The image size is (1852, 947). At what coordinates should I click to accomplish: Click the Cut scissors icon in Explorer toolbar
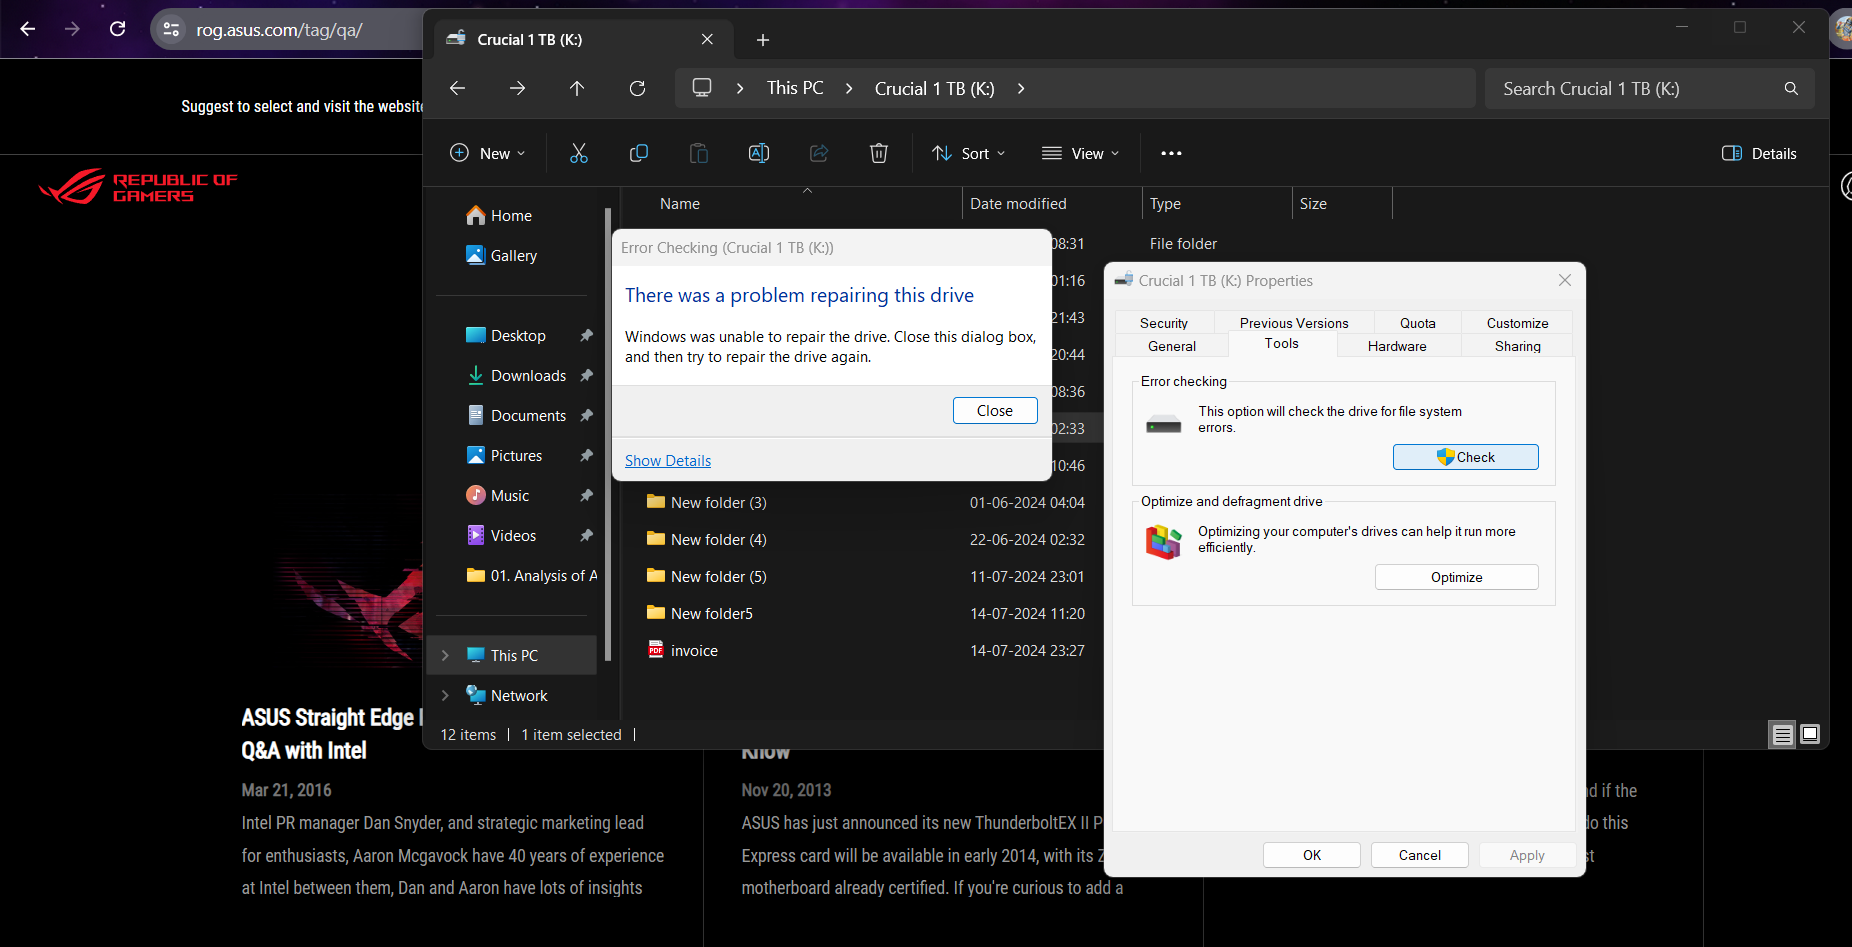(x=578, y=153)
